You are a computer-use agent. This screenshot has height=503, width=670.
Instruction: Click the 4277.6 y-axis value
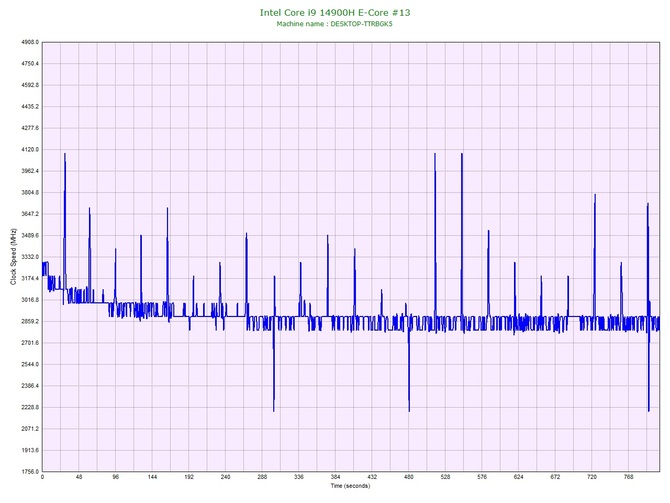30,128
